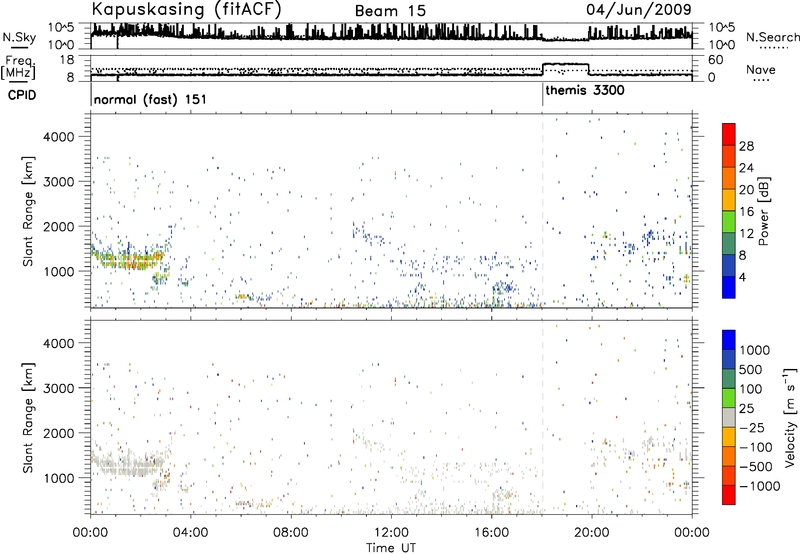Click the '500' label on Velocity colorbar
The height and width of the screenshot is (554, 800).
click(751, 369)
